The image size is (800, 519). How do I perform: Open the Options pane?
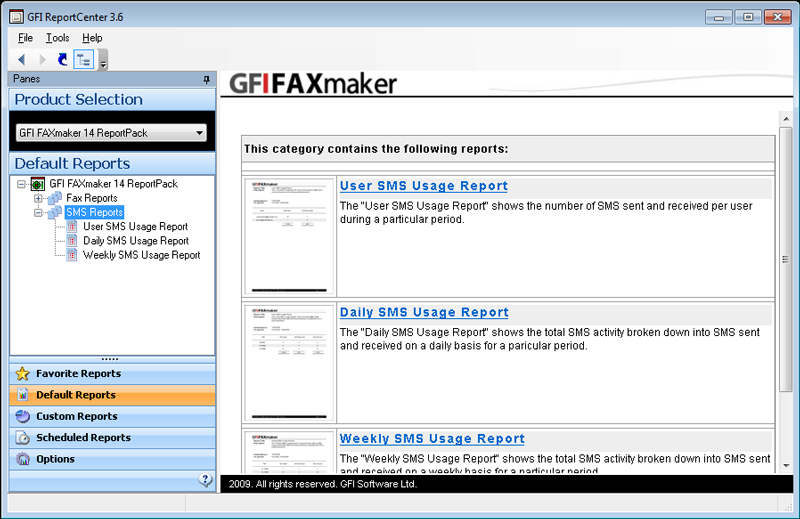pyautogui.click(x=112, y=459)
